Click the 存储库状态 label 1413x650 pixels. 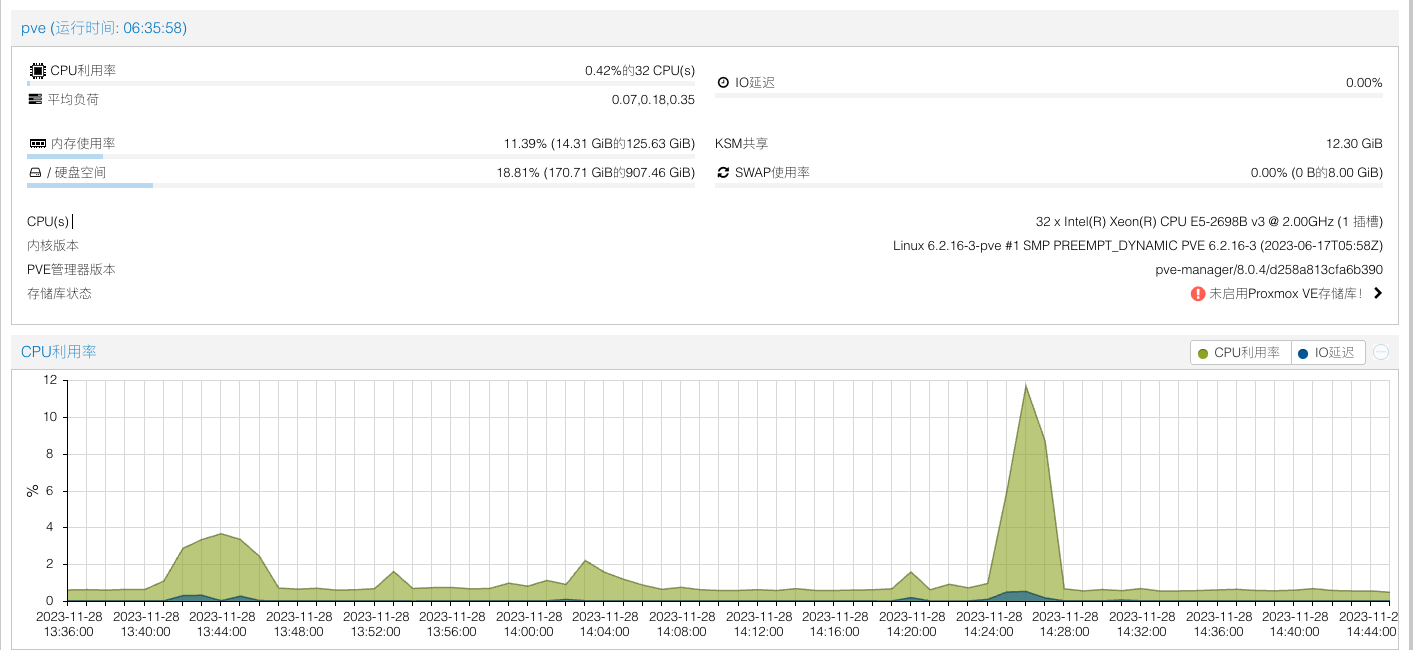point(59,294)
